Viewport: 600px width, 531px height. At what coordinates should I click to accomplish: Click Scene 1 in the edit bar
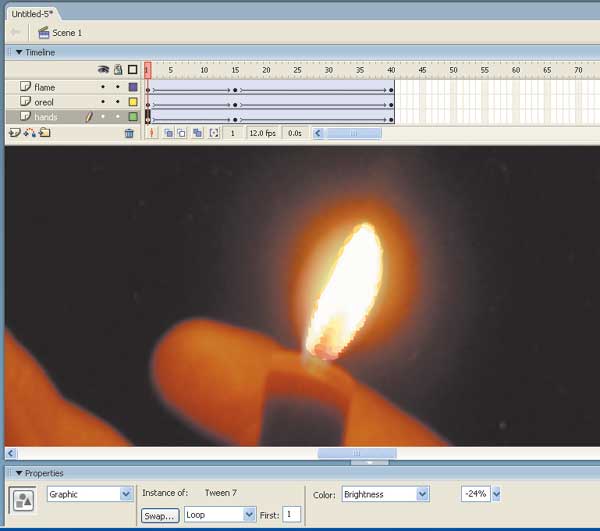click(x=60, y=33)
